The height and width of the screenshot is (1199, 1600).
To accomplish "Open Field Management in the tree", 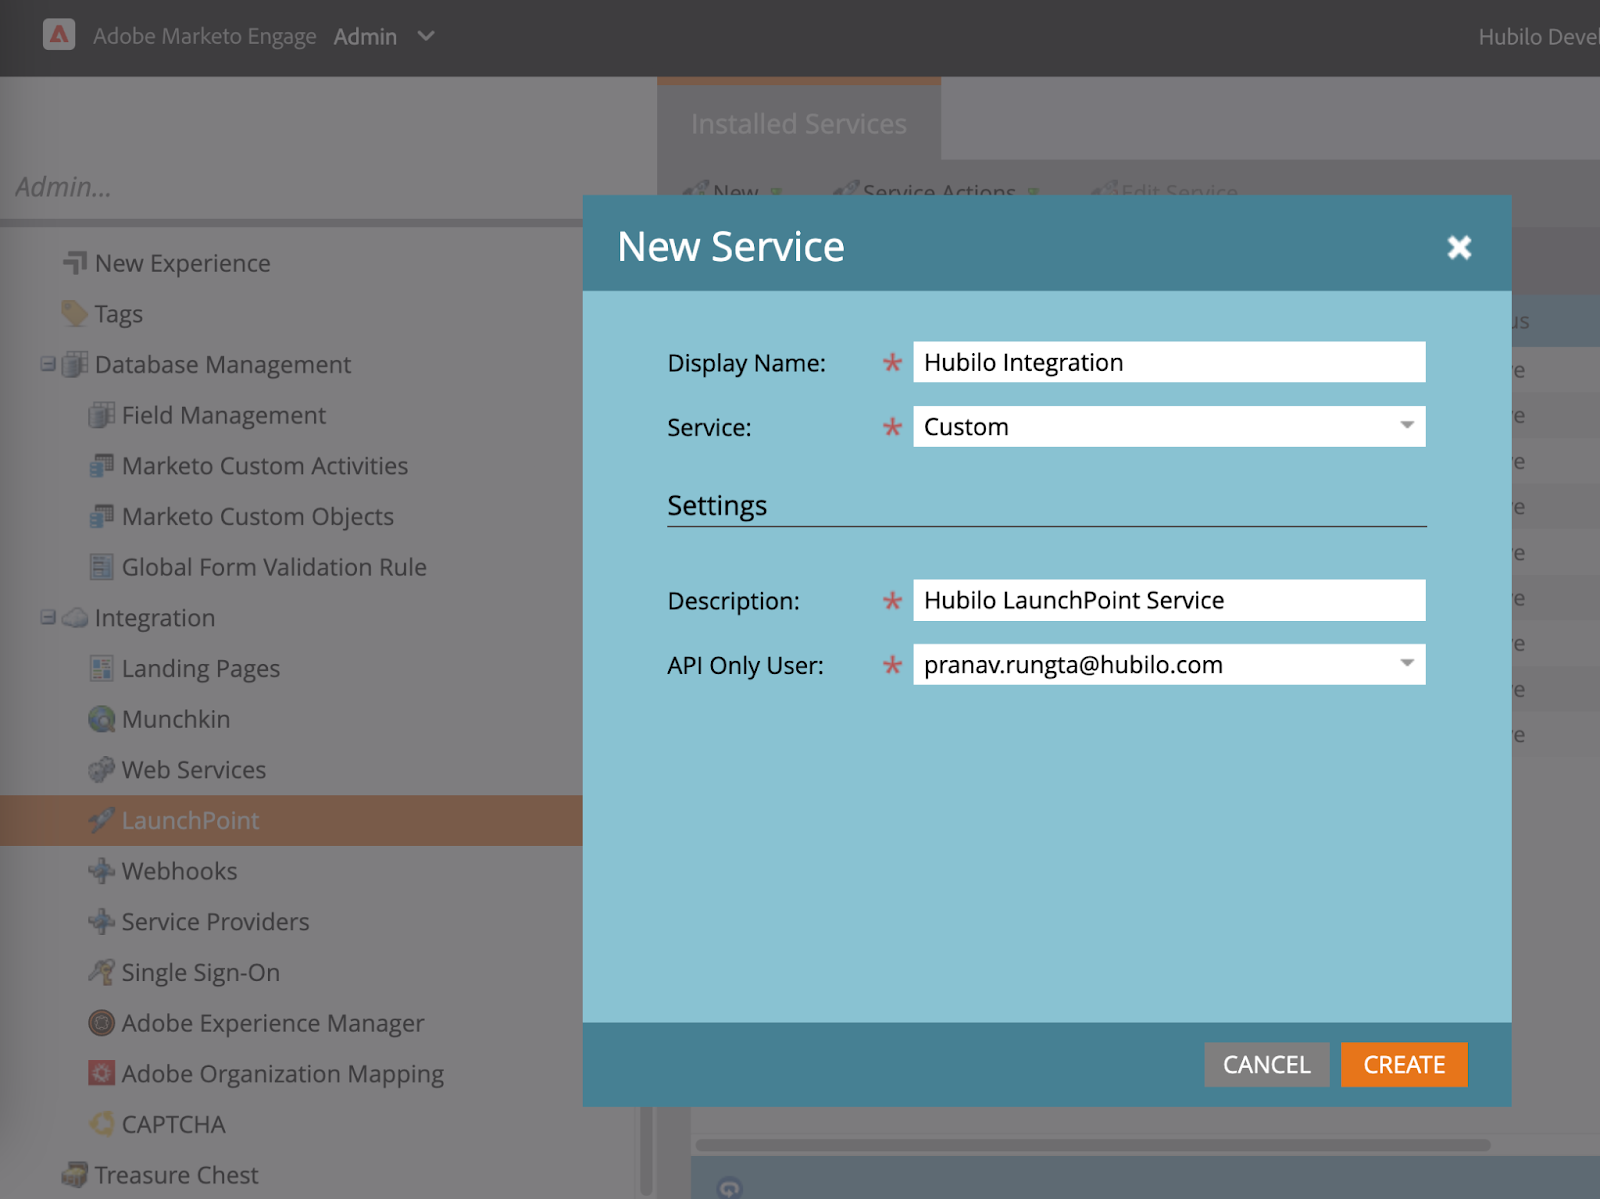I will pos(224,415).
